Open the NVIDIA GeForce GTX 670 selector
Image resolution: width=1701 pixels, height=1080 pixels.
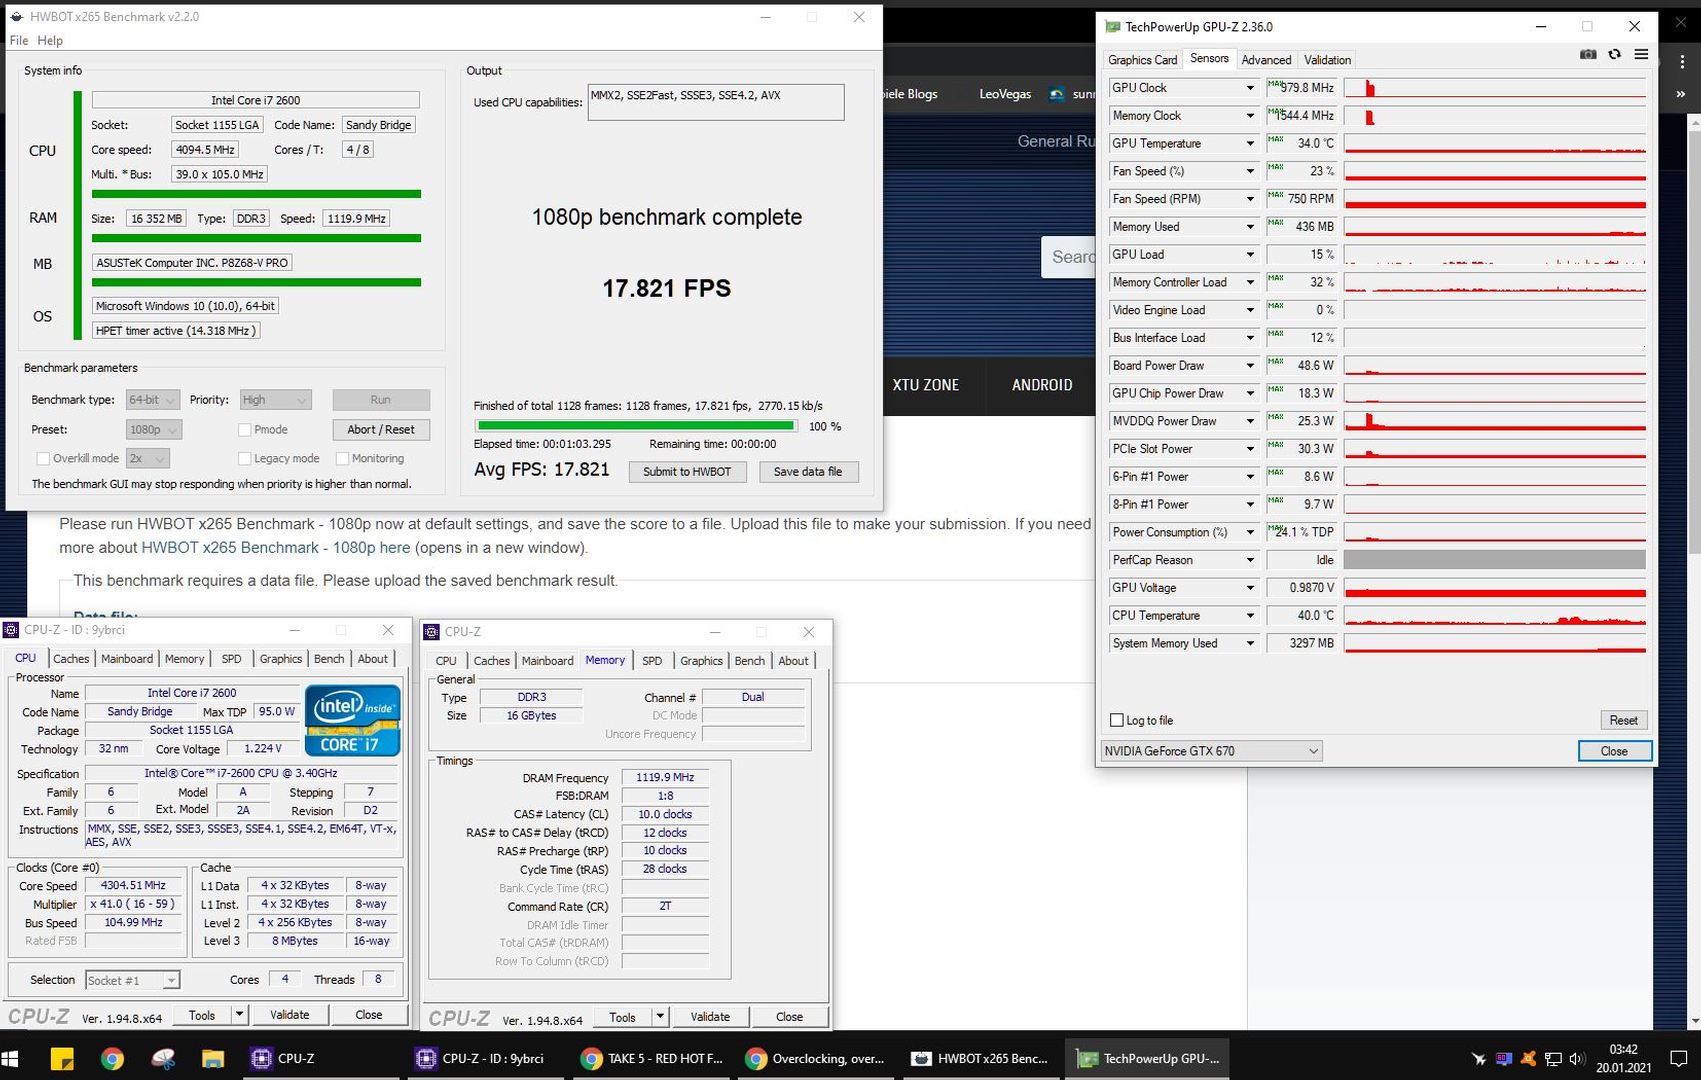(1211, 751)
